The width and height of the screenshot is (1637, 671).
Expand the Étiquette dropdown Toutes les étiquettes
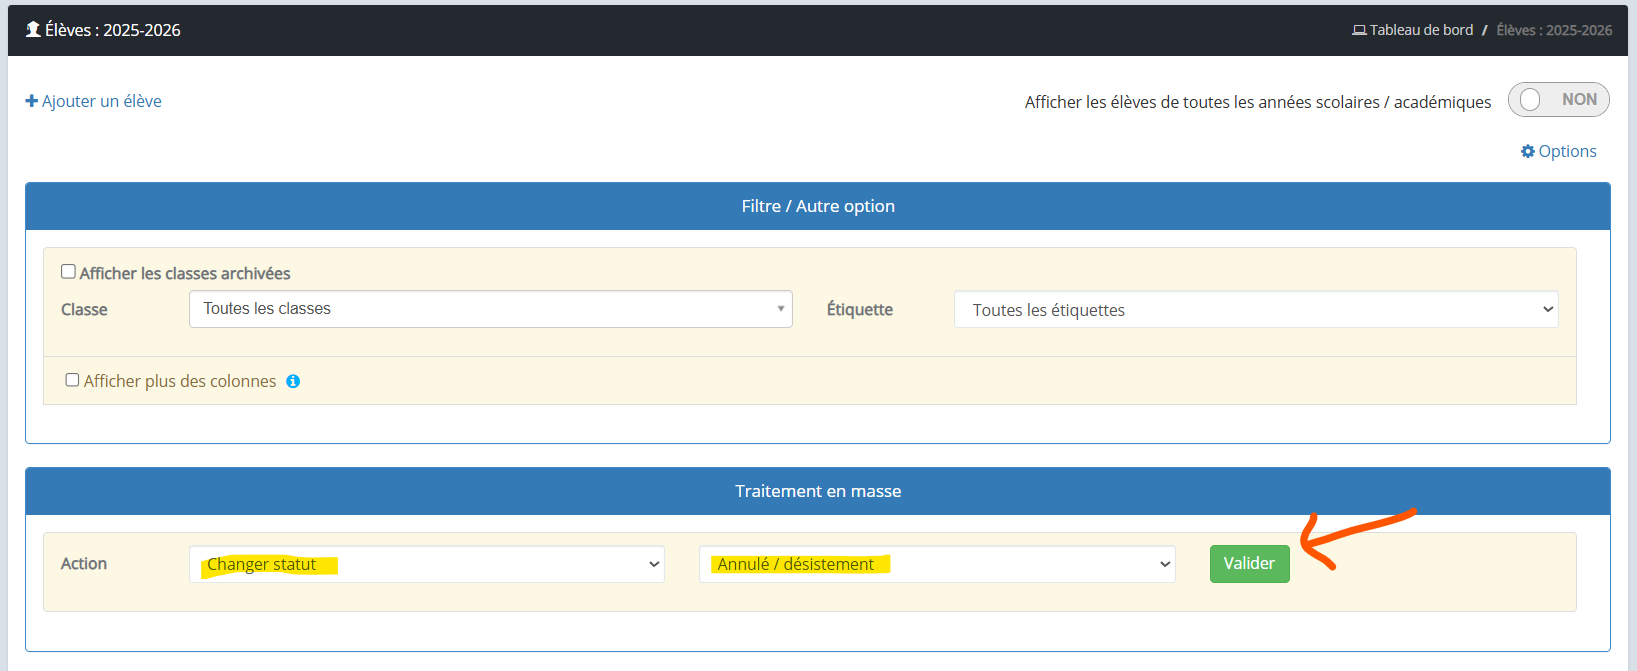[1256, 310]
